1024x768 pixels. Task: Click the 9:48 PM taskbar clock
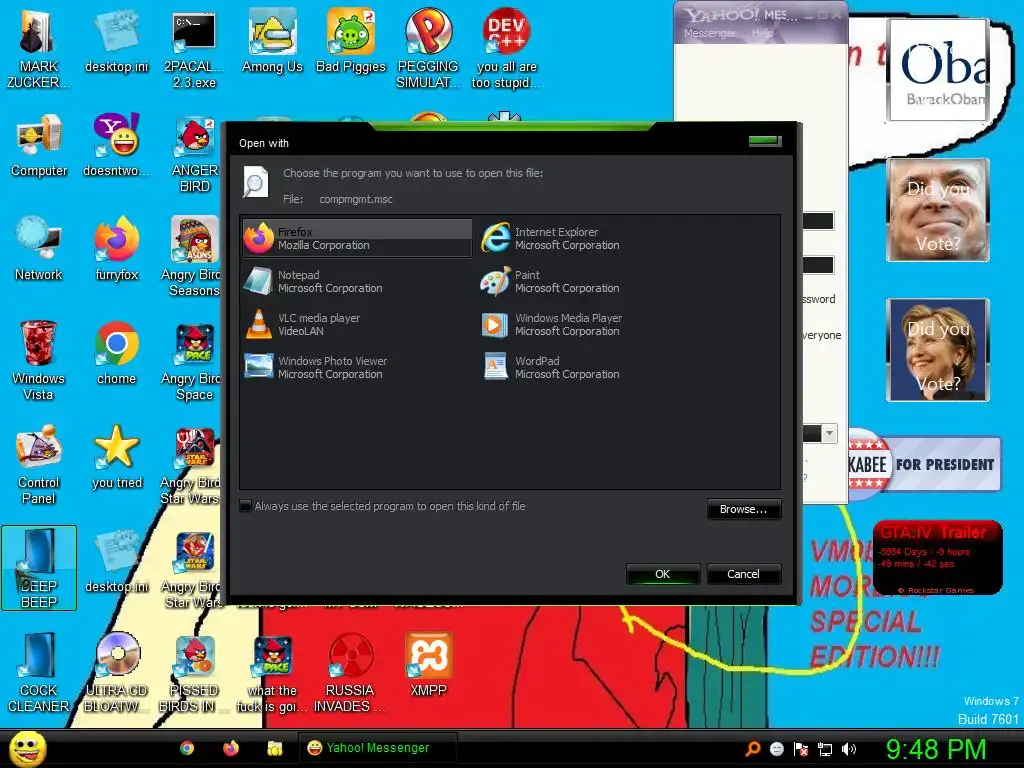click(x=935, y=749)
